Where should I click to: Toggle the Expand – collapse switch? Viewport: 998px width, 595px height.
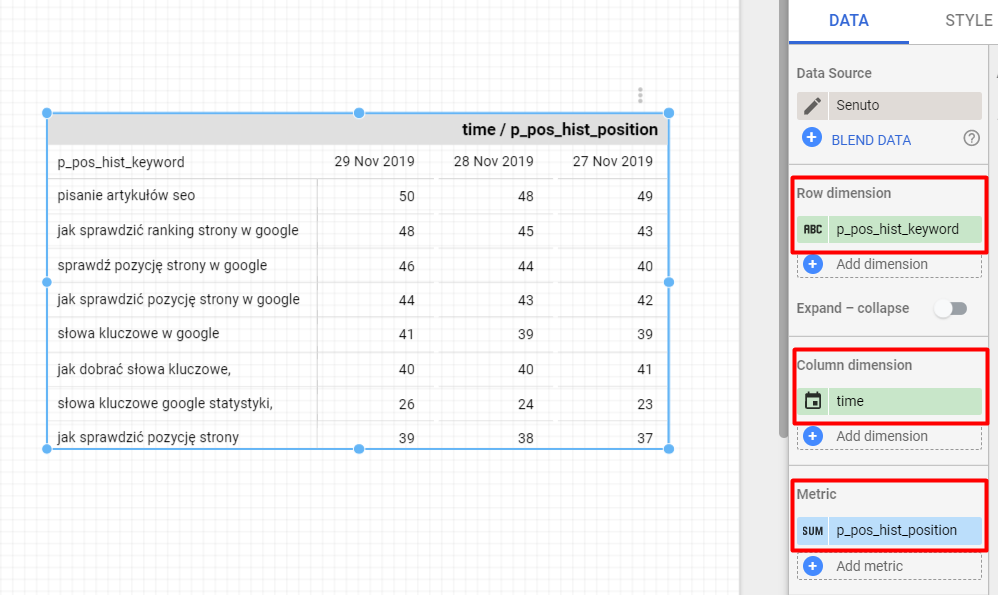click(x=951, y=309)
